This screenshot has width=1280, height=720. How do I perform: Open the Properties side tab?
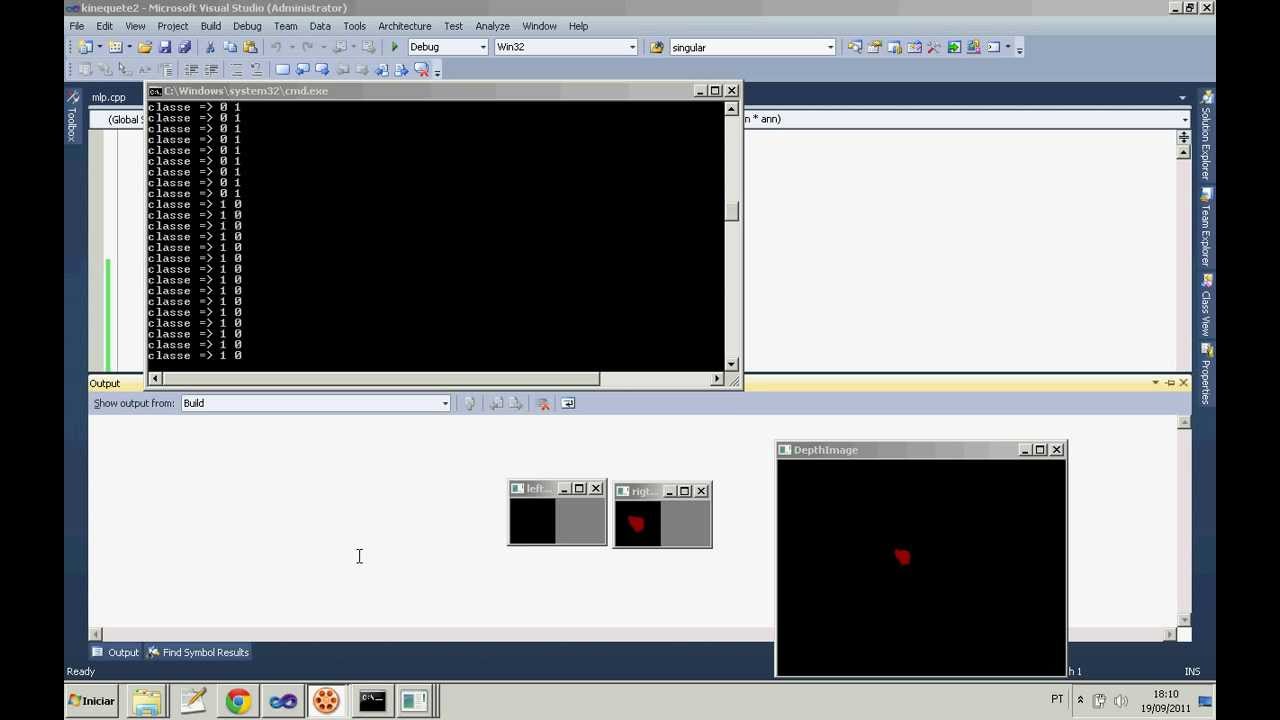[1206, 375]
